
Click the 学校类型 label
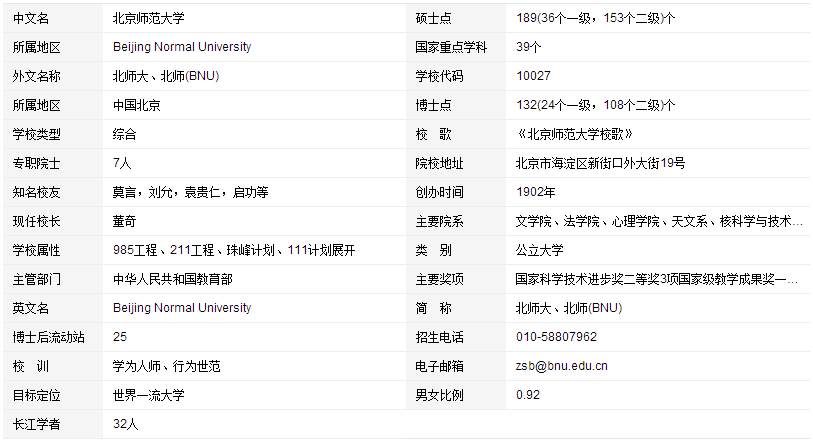click(37, 134)
